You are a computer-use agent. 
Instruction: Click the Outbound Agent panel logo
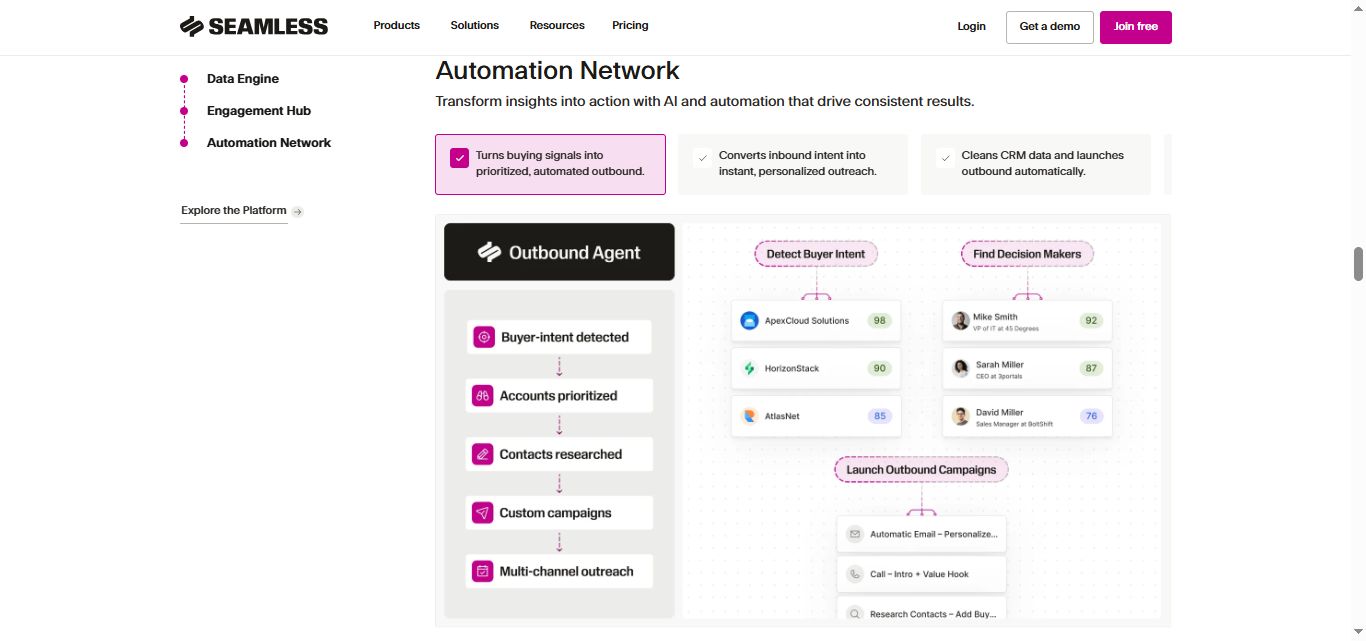click(x=489, y=252)
